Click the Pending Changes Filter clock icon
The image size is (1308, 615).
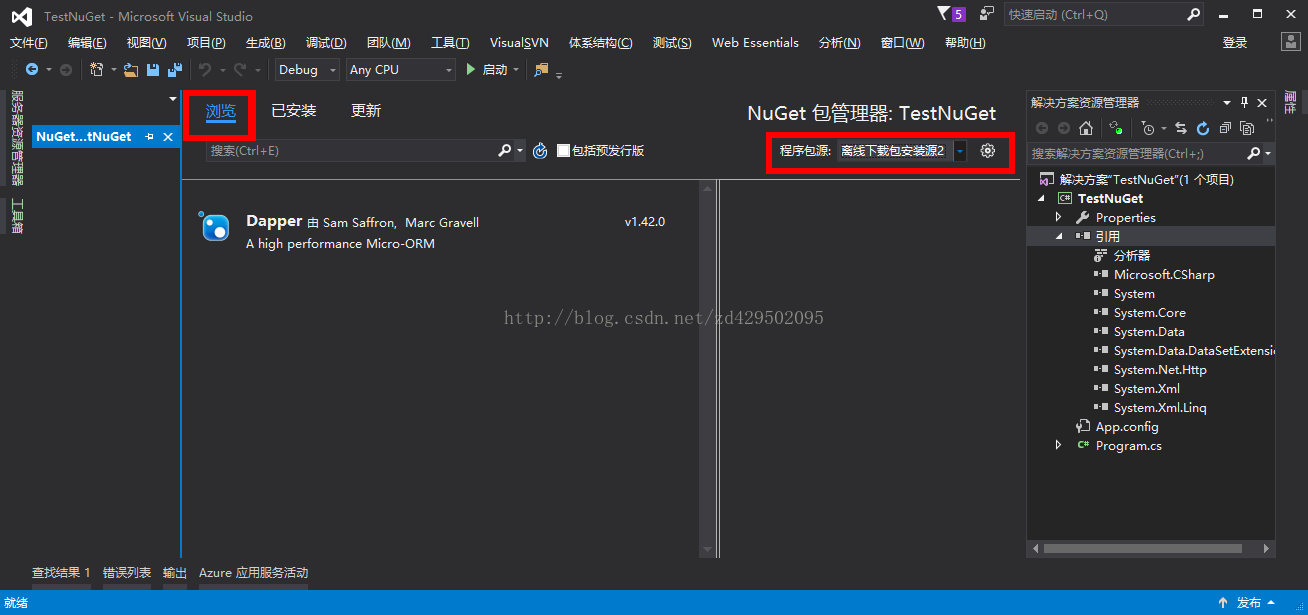(1148, 128)
